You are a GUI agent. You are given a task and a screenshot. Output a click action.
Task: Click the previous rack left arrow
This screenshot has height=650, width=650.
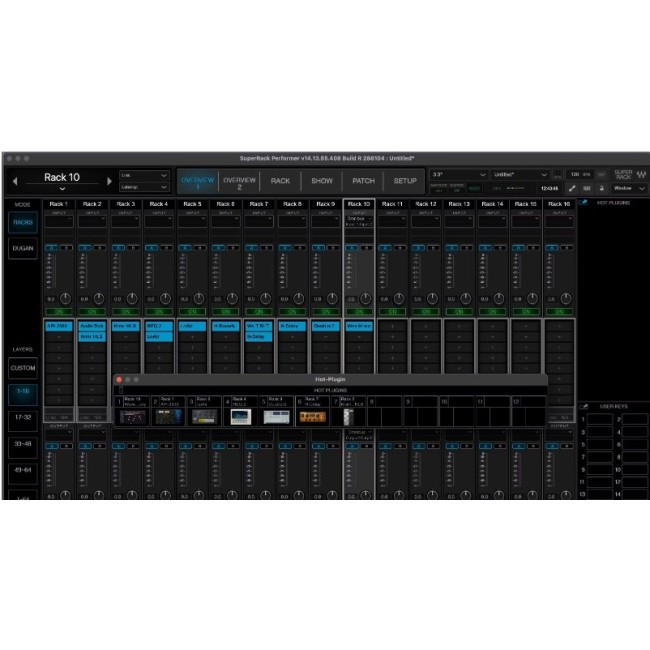(15, 180)
